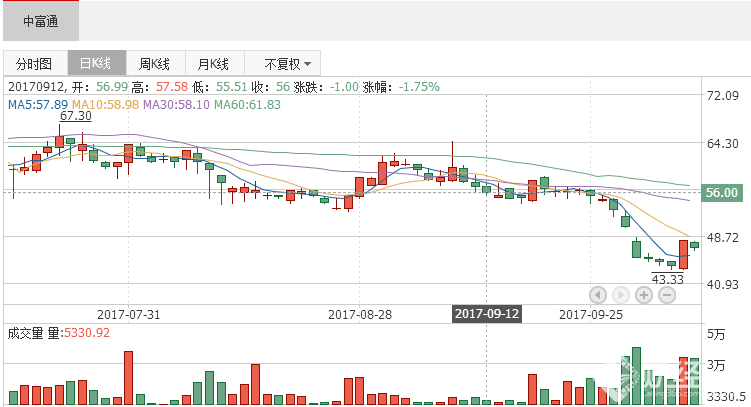This screenshot has height=407, width=751.
Task: Click the 40.93 price axis label
Action: pyautogui.click(x=723, y=284)
